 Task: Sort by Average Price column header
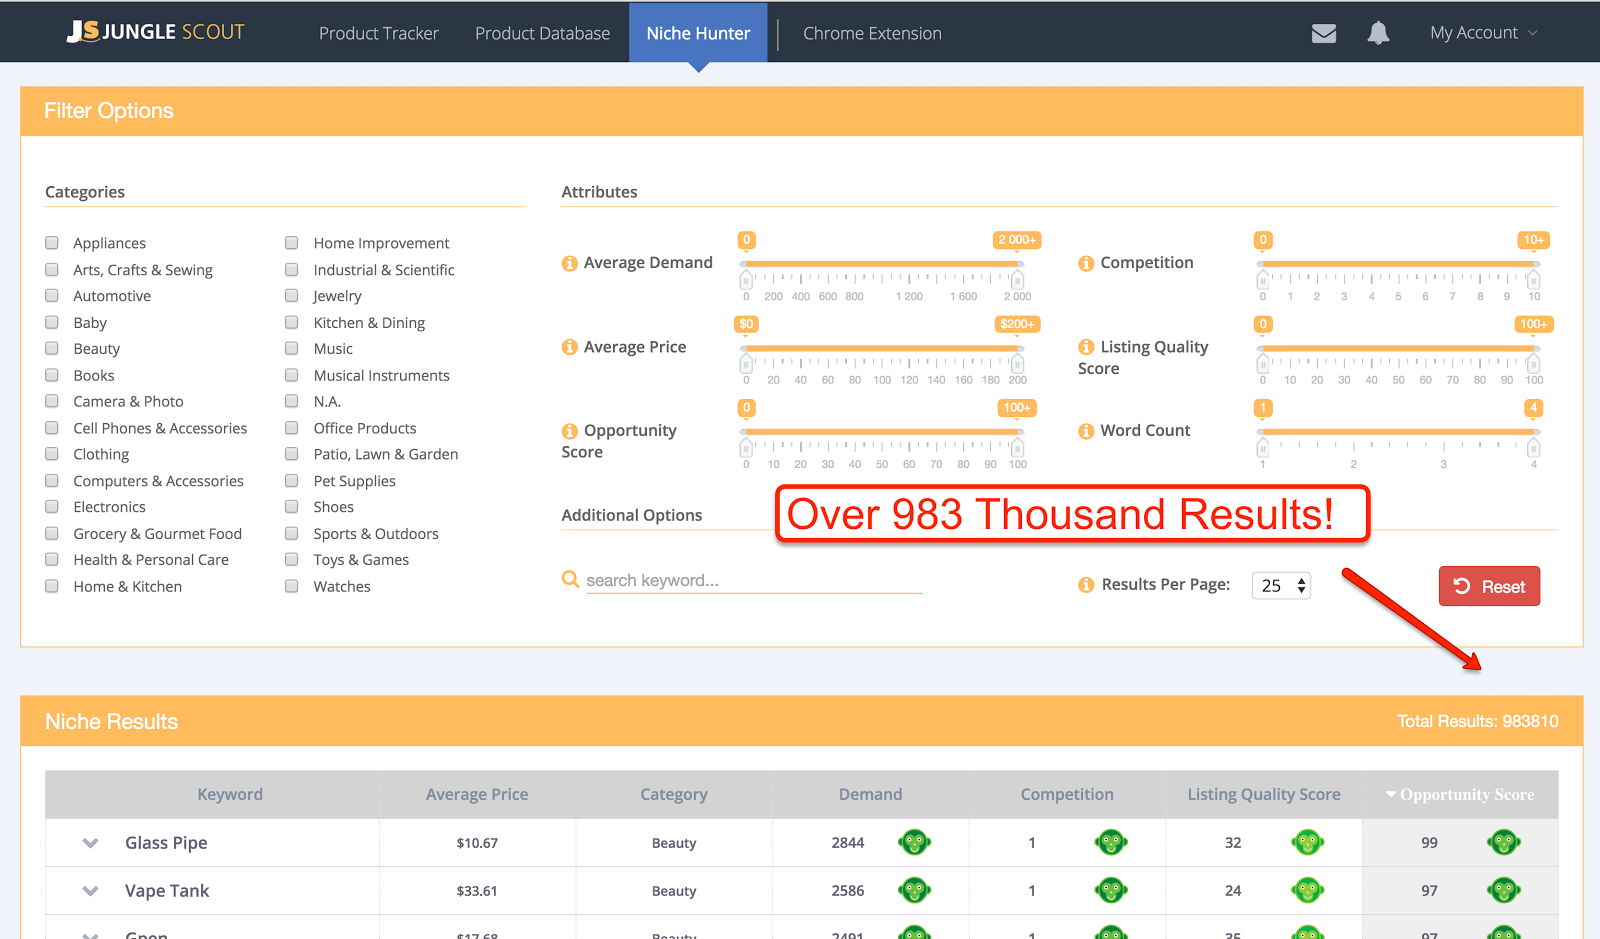(x=477, y=794)
